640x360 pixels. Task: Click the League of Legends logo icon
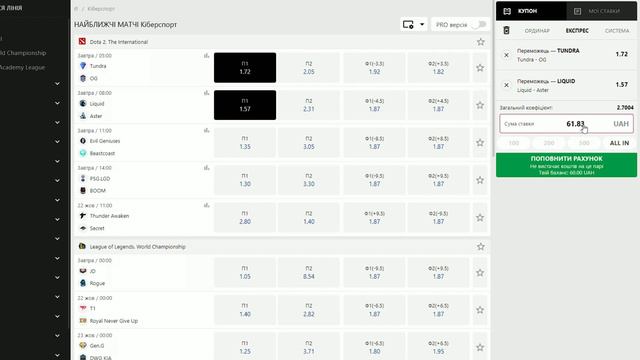pos(82,247)
